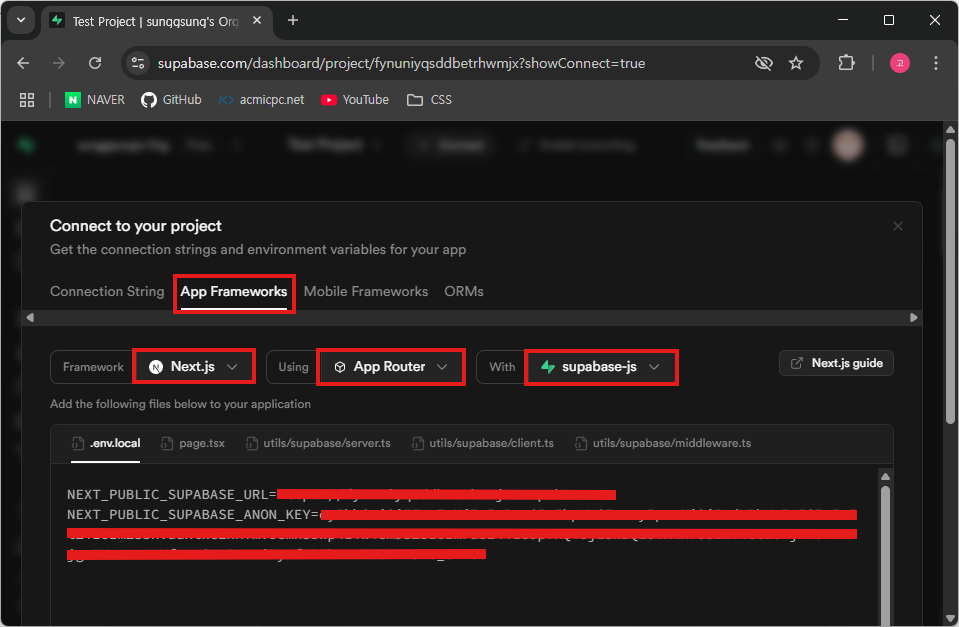Click the page scrollbar down arrow
This screenshot has width=959, height=627.
click(x=950, y=618)
